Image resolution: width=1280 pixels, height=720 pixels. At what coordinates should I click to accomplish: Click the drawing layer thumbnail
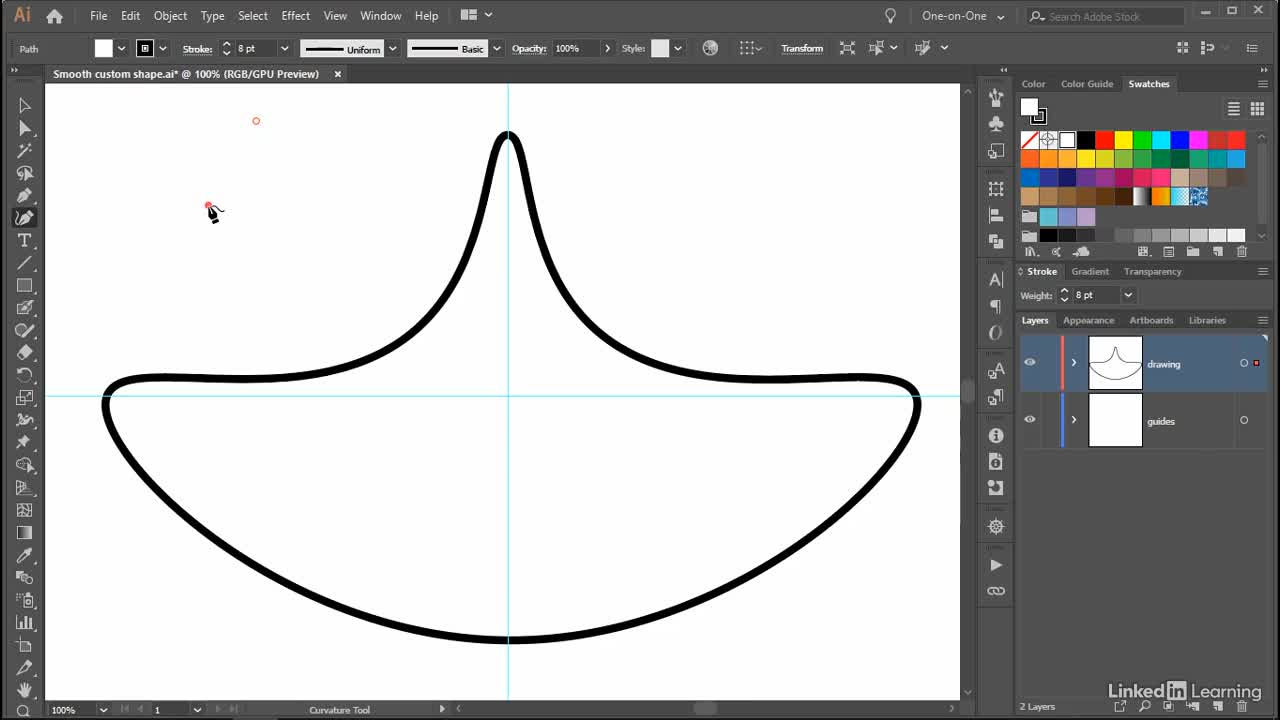pyautogui.click(x=1115, y=363)
